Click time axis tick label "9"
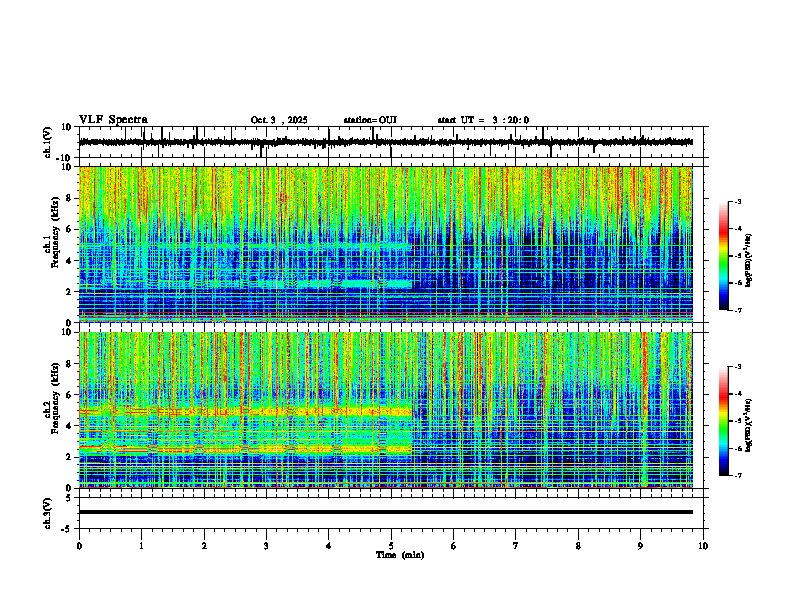This screenshot has height=612, width=792. point(640,546)
